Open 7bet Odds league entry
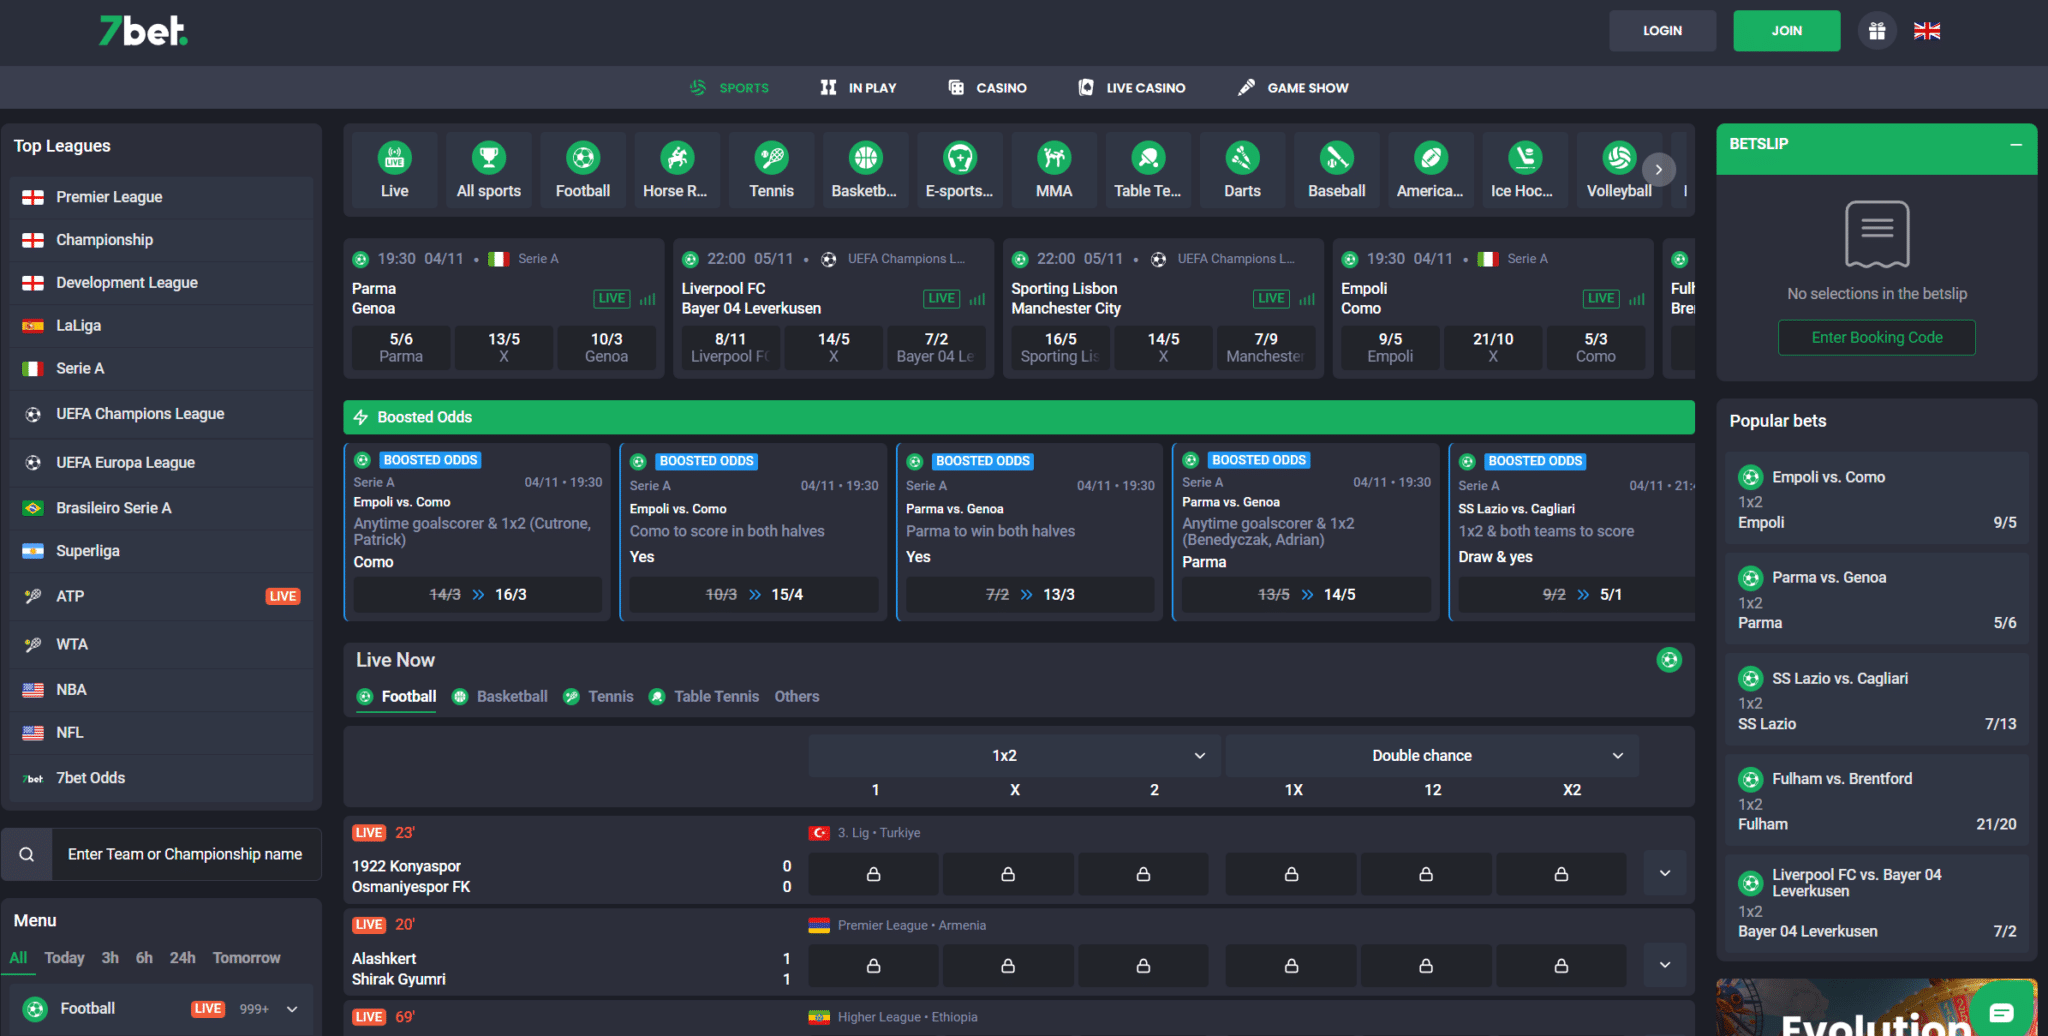Screen dimensions: 2048x1036 coord(161,778)
